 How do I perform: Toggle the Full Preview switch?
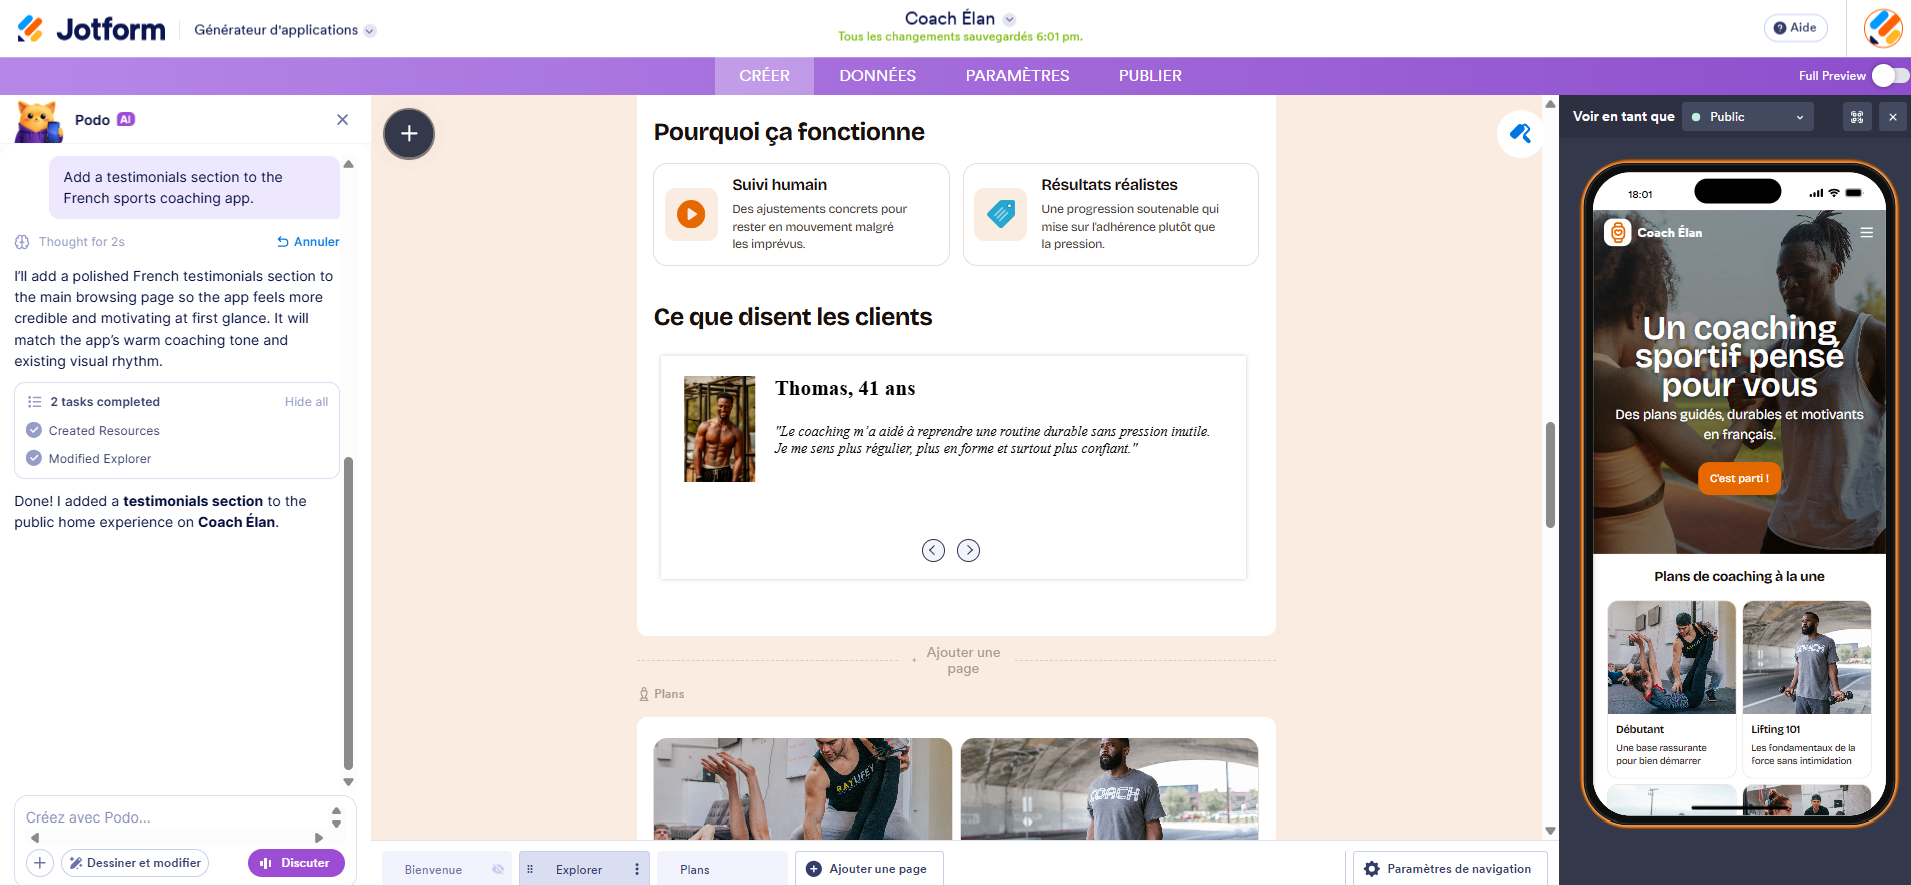coord(1890,75)
